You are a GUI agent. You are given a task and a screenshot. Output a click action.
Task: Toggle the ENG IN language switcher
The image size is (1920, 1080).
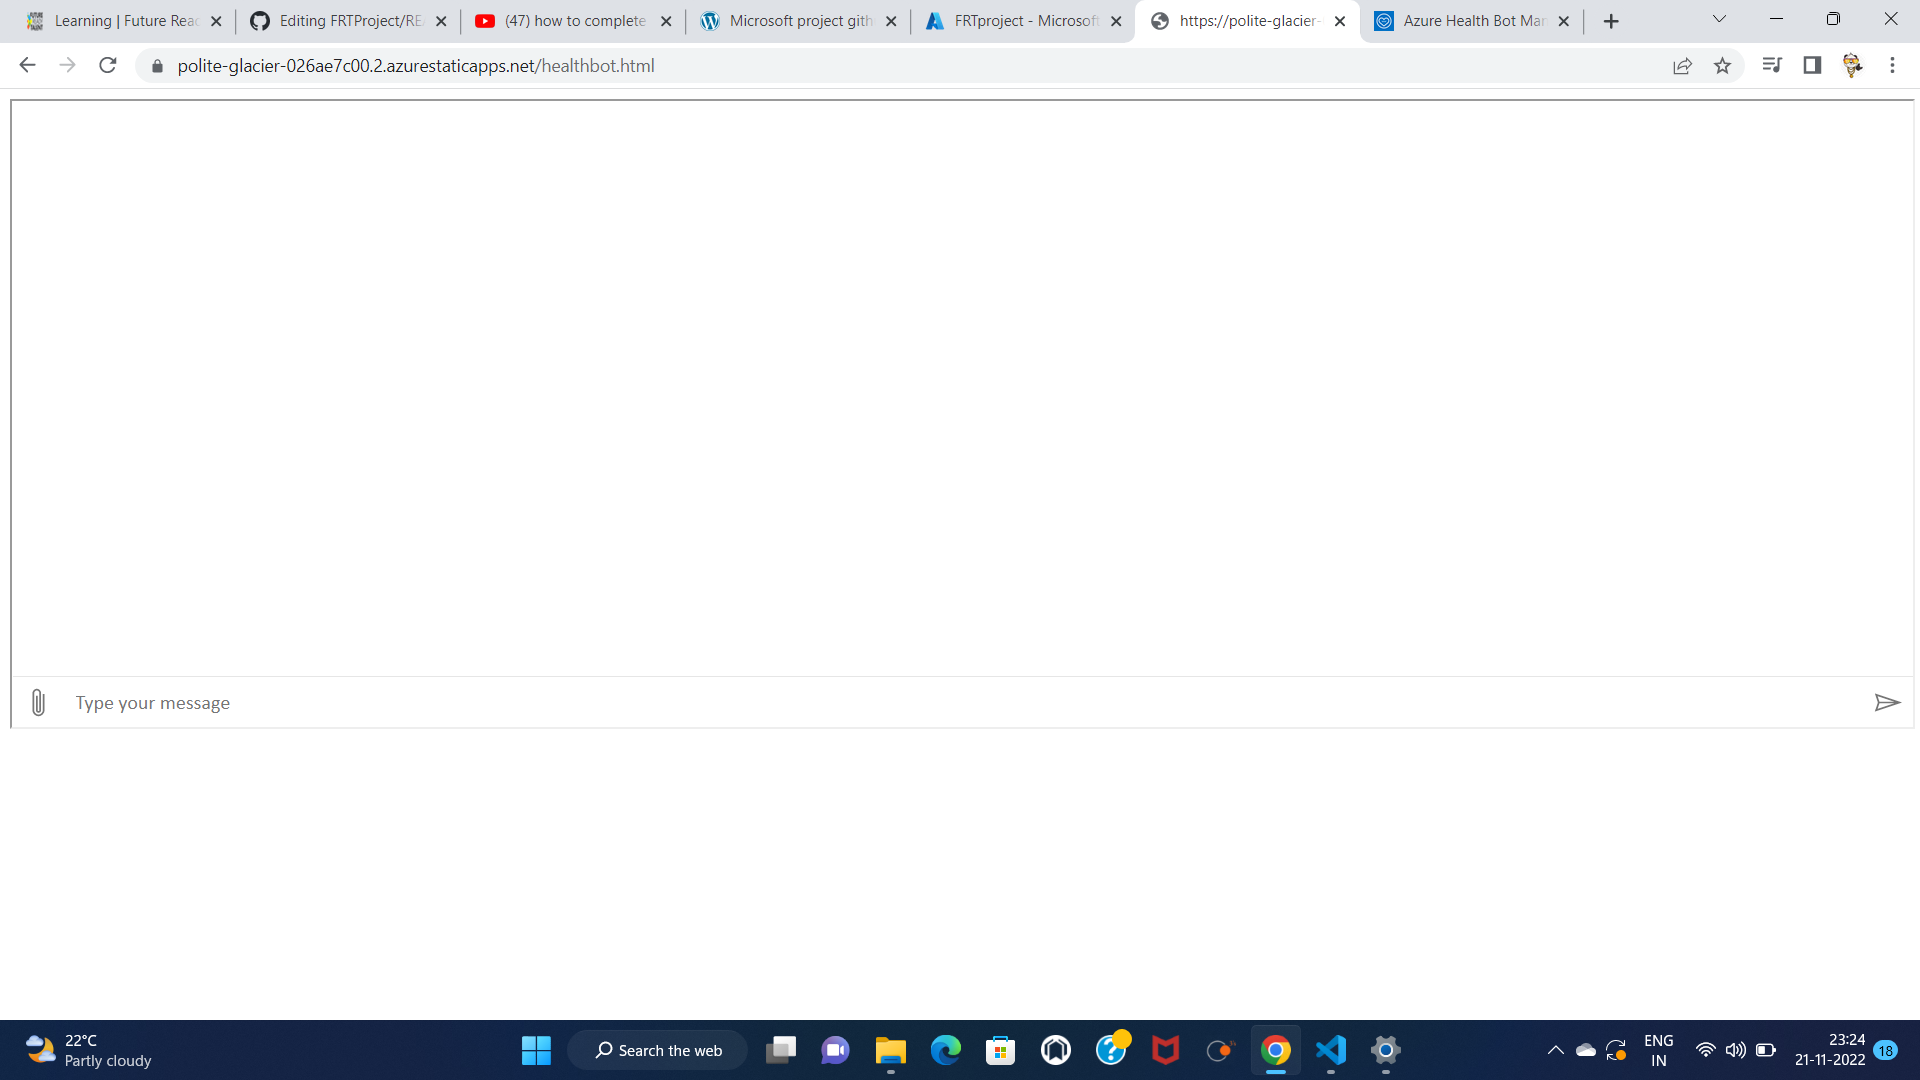pyautogui.click(x=1658, y=1050)
